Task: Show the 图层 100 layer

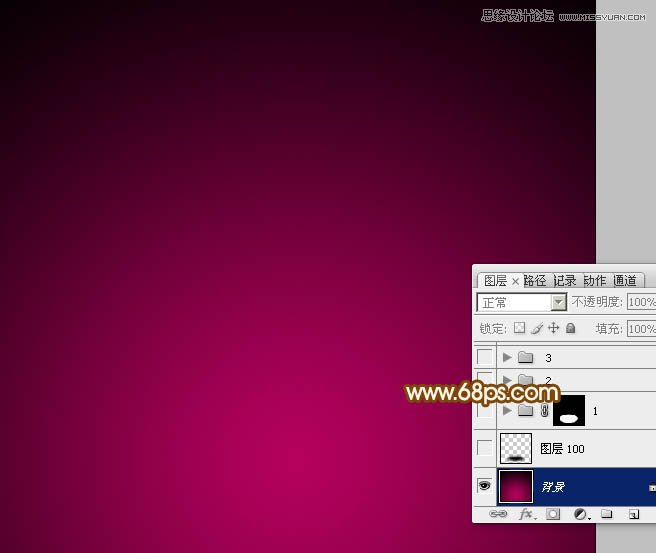Action: pos(484,448)
